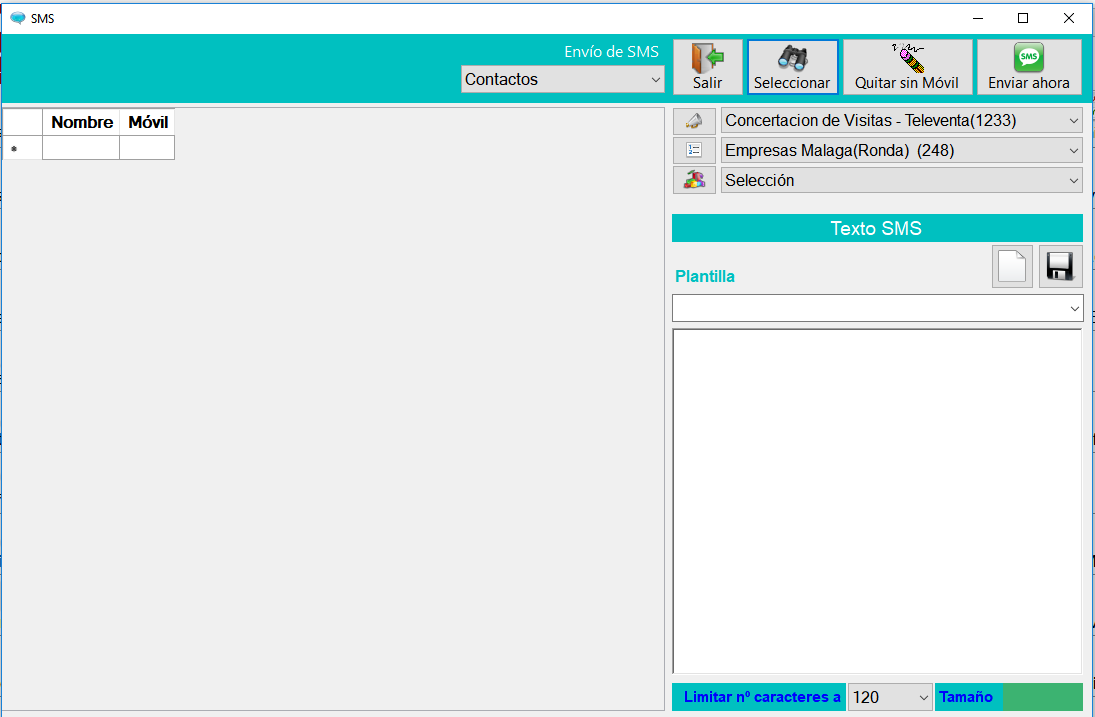Click inside the SMS text area
Viewport: 1095px width, 717px height.
pyautogui.click(x=877, y=501)
